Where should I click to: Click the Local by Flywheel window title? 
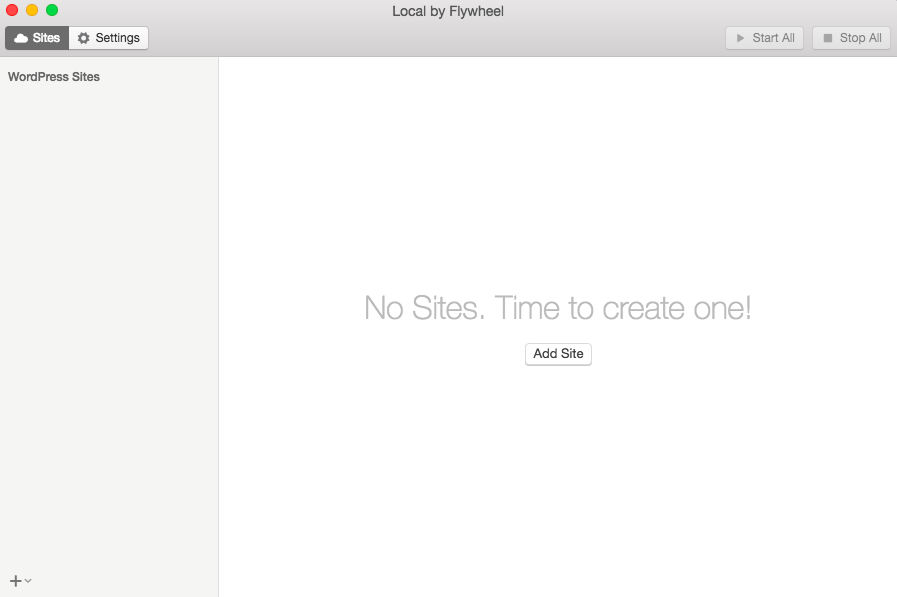[x=448, y=11]
